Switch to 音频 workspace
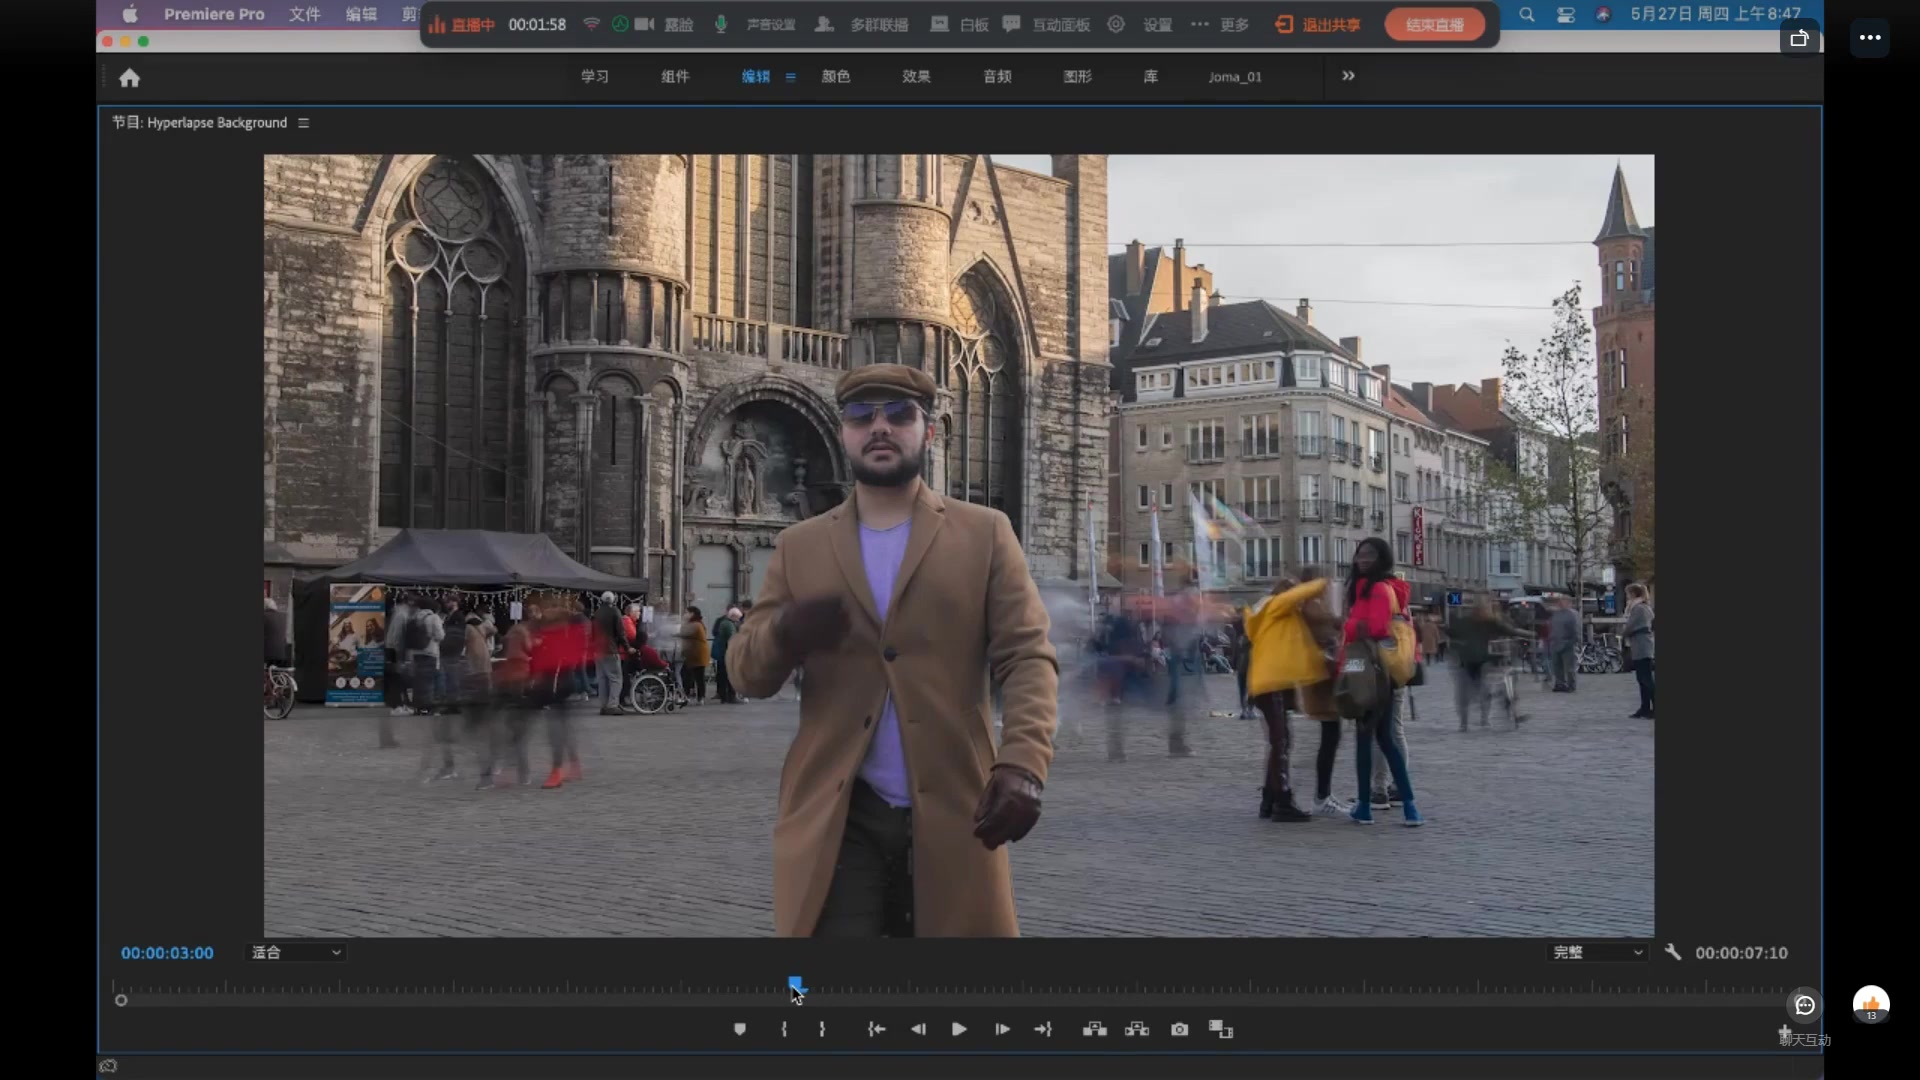 997,77
